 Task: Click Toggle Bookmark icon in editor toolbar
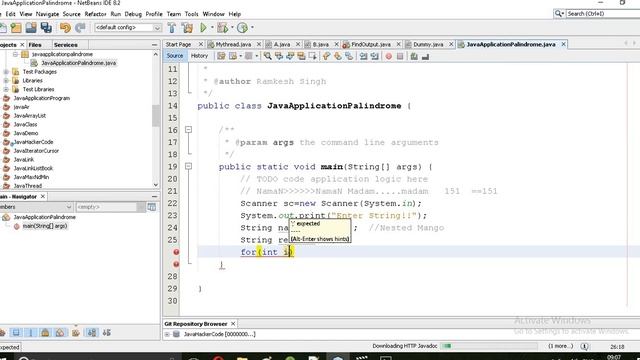pyautogui.click(x=349, y=56)
